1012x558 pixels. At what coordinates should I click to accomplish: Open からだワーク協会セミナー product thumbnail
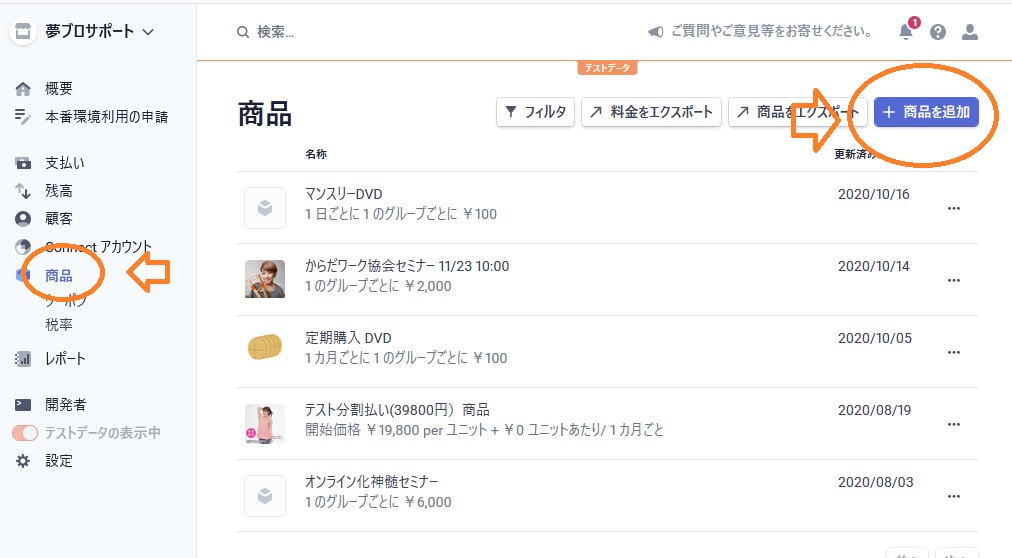[x=265, y=279]
